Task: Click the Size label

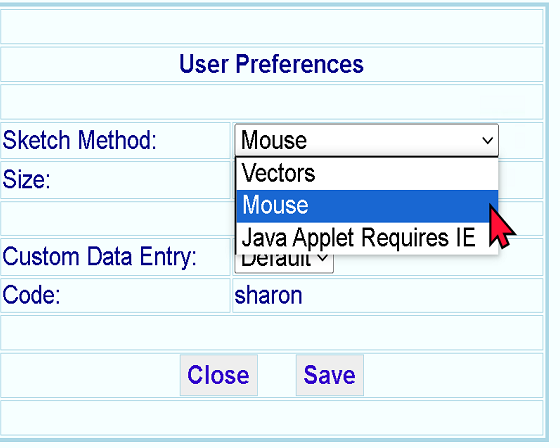Action: pos(26,179)
